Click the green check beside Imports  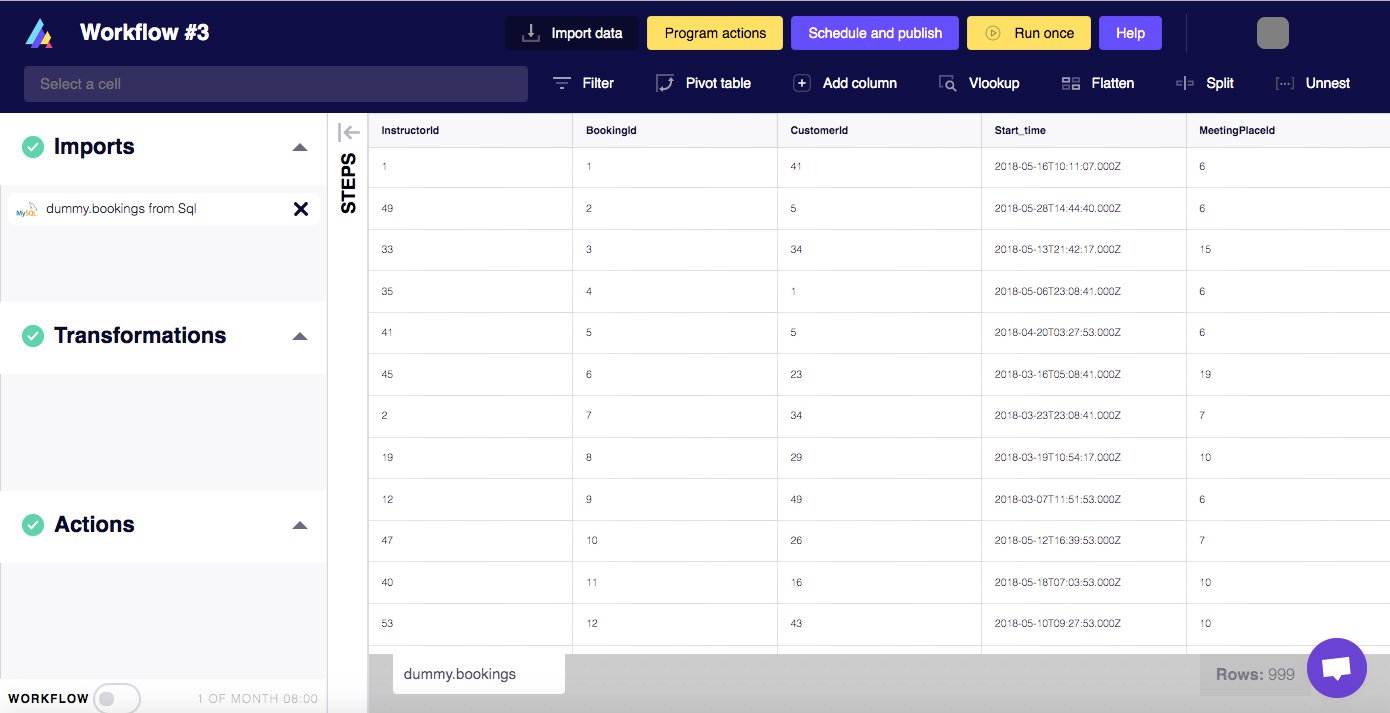(33, 147)
